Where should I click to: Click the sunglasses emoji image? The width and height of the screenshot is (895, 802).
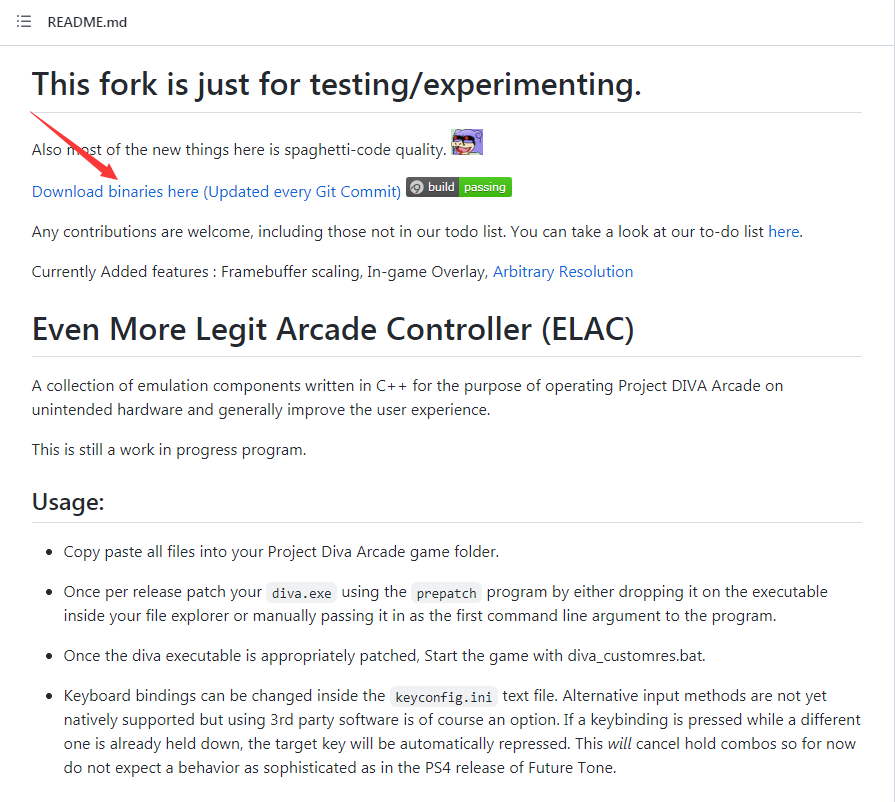[467, 143]
